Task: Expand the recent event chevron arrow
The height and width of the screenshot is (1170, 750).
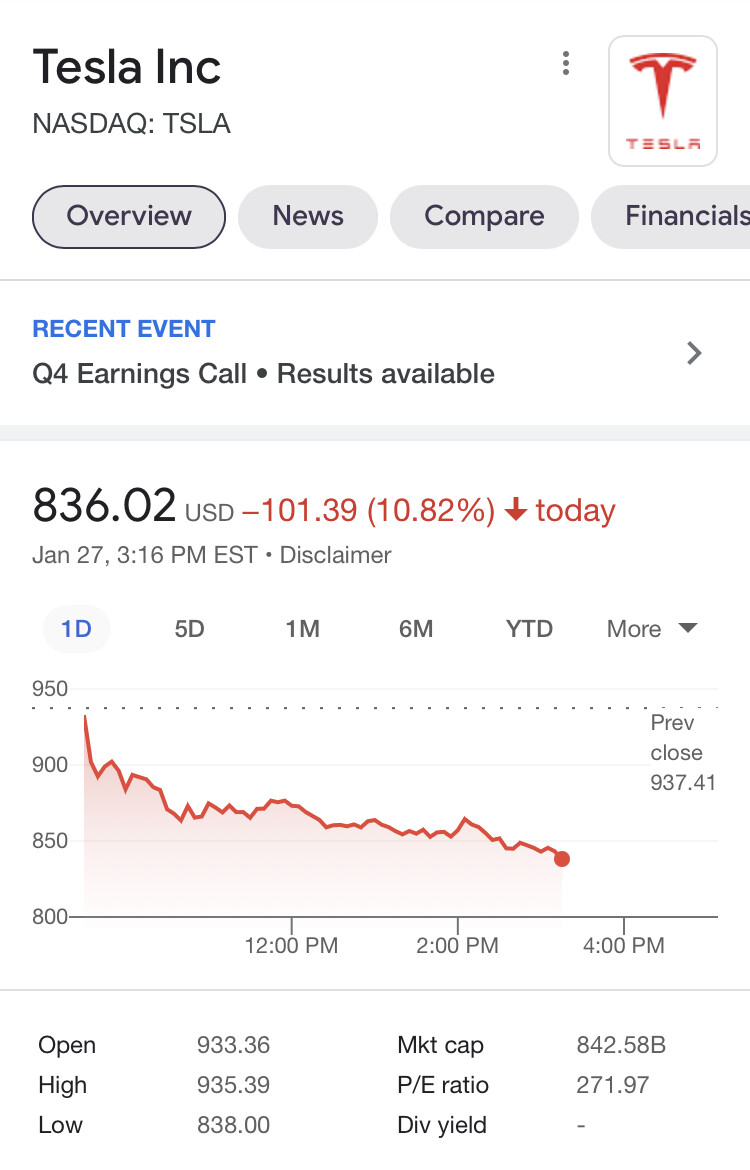Action: (x=695, y=353)
